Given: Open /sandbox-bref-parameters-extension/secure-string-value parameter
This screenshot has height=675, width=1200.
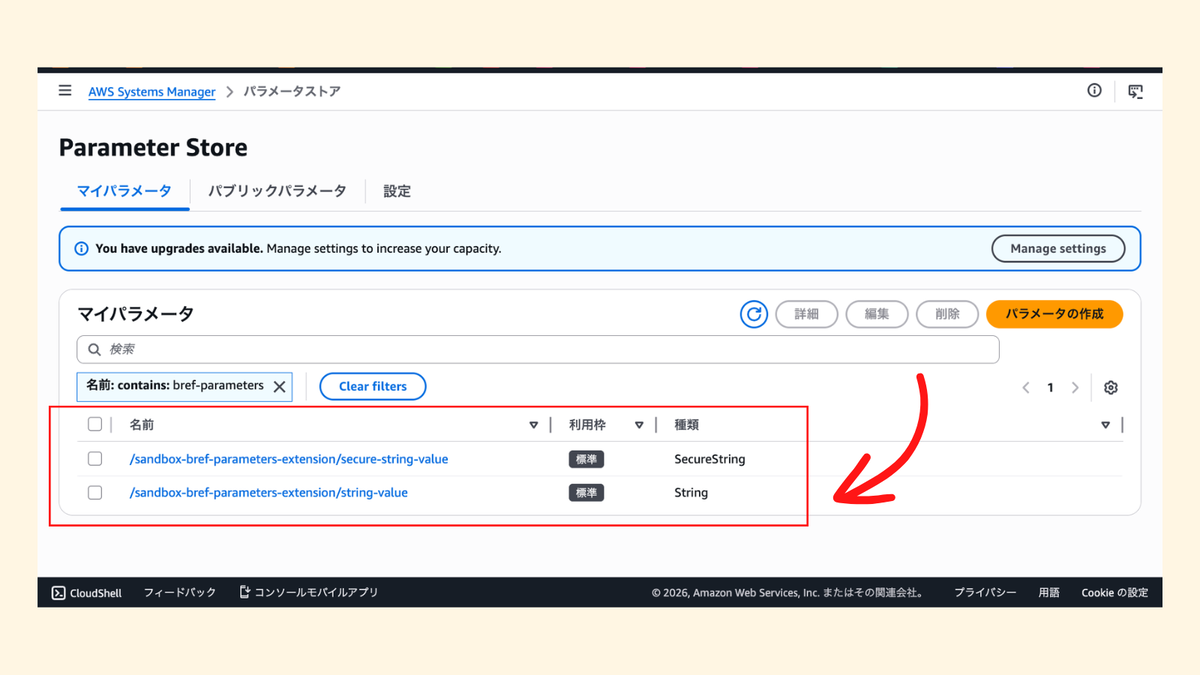Looking at the screenshot, I should click(289, 459).
